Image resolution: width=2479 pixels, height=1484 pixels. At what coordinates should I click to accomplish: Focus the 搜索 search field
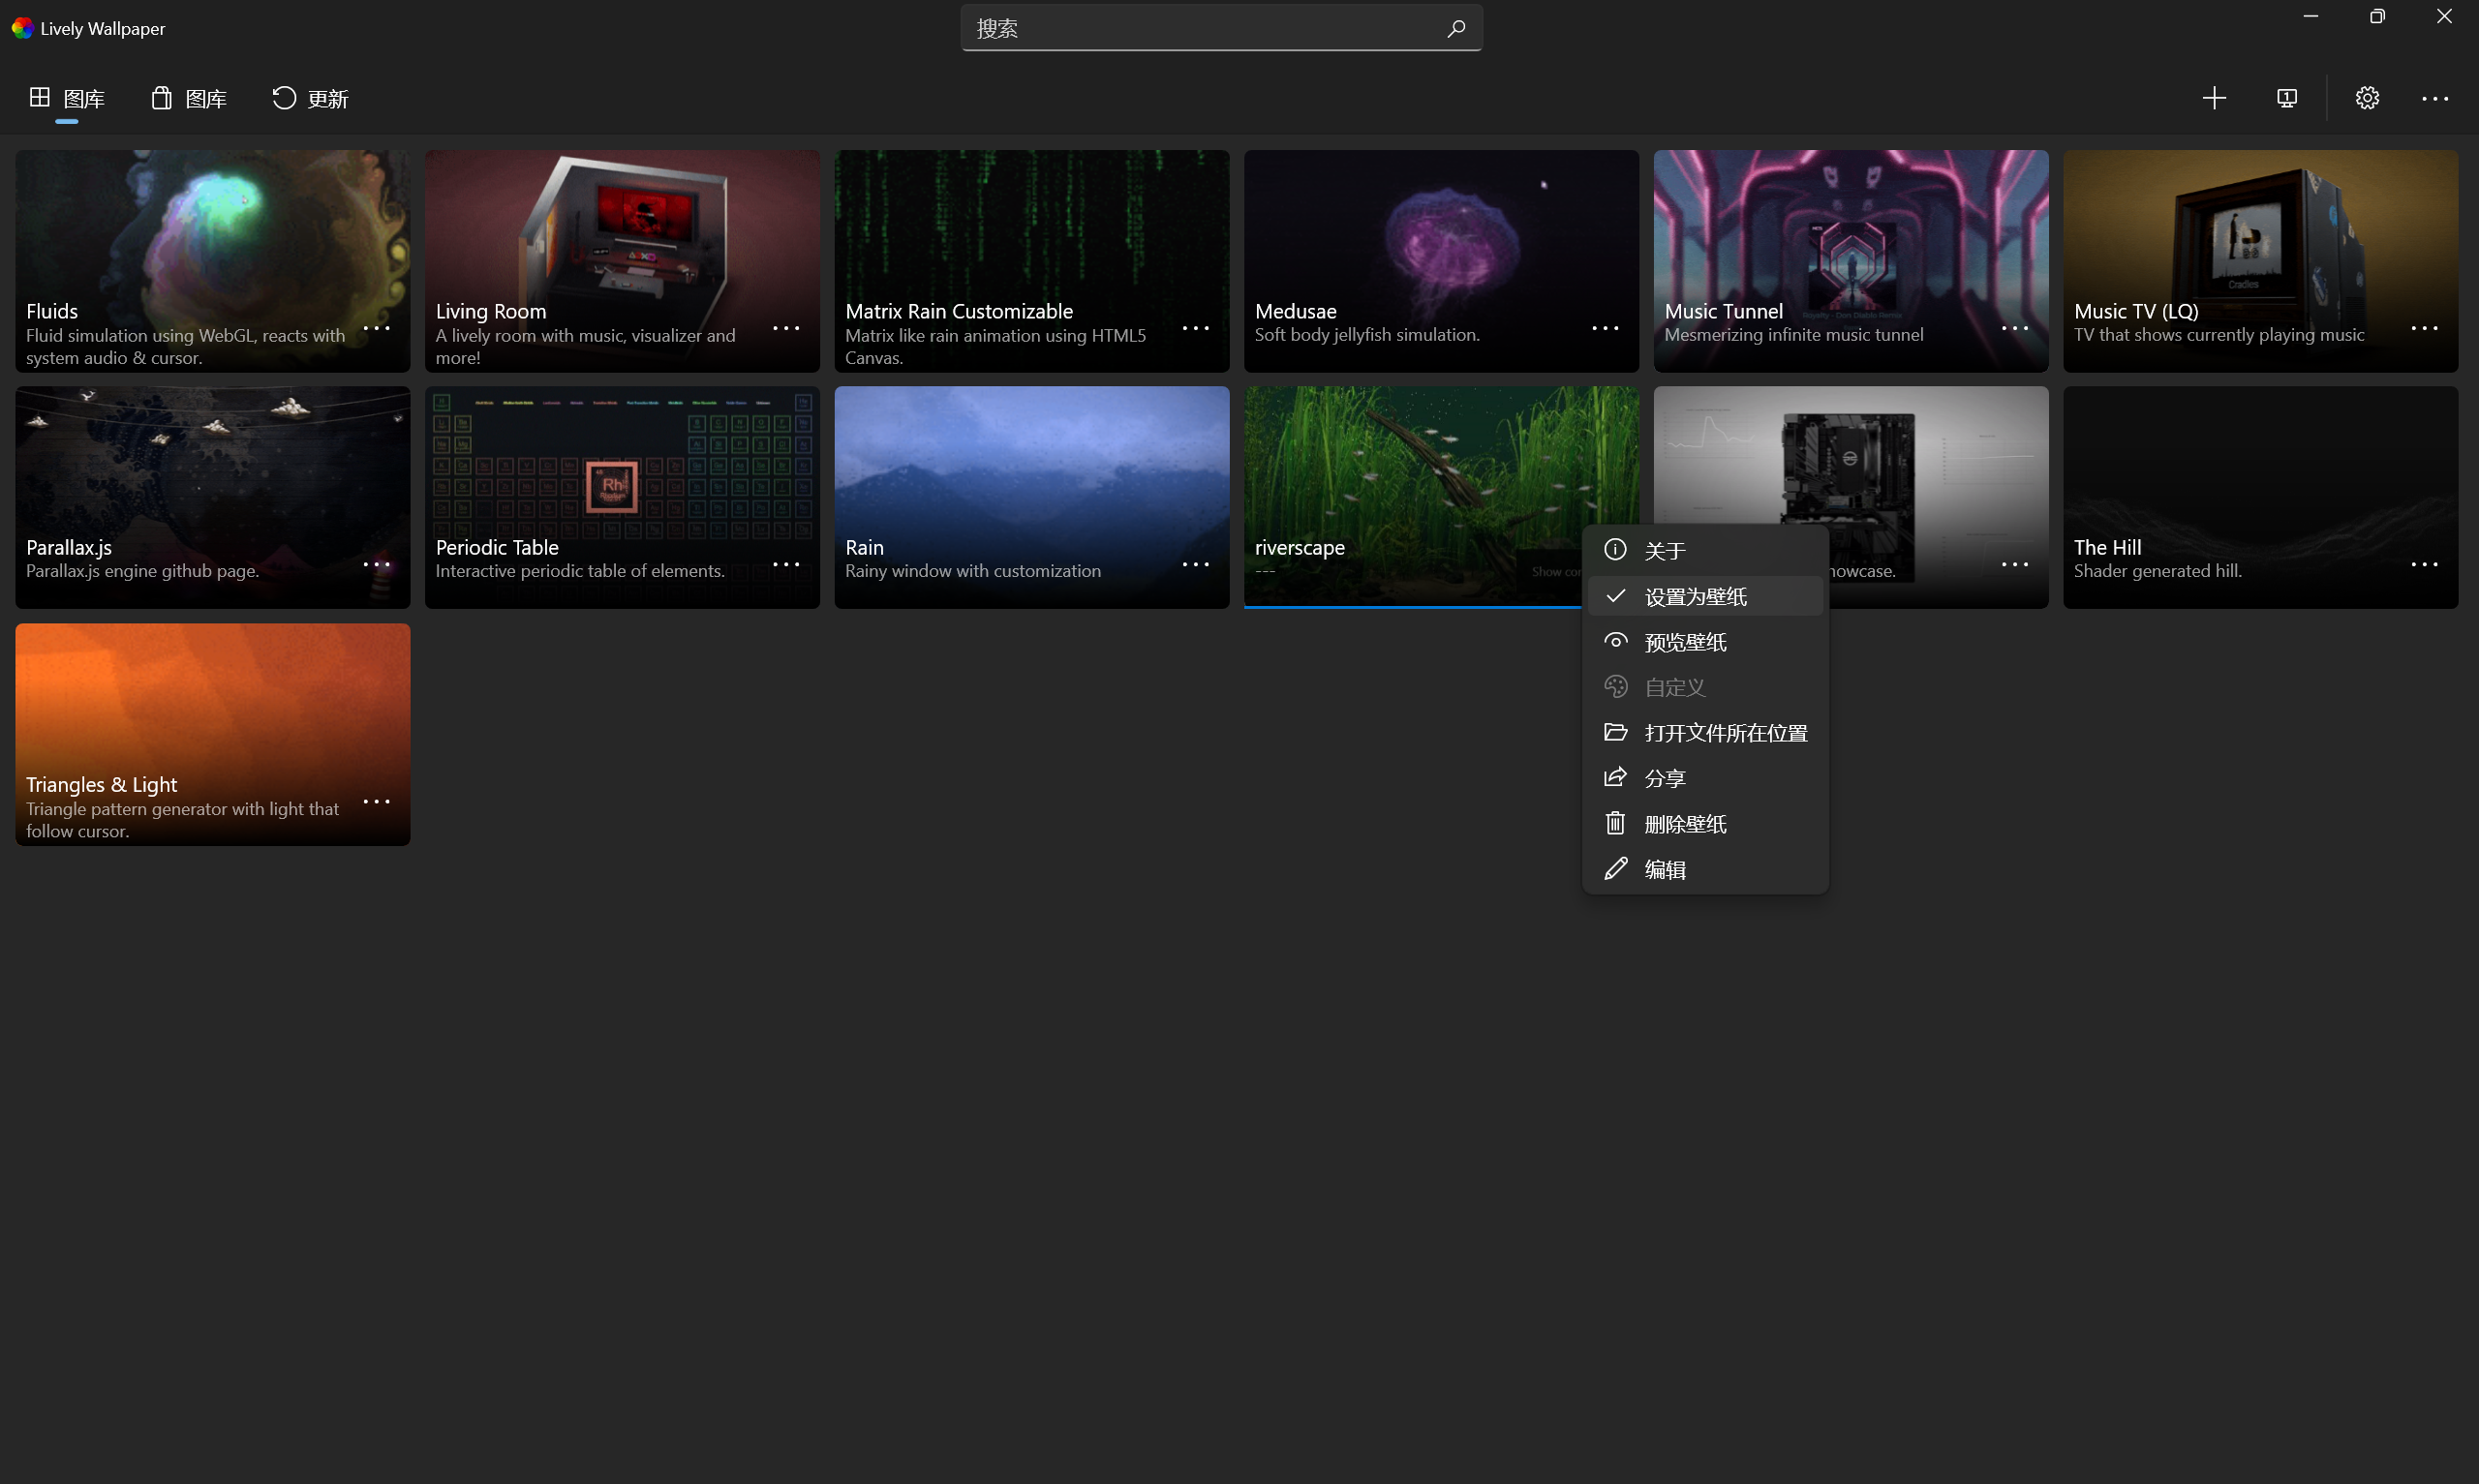(1221, 28)
